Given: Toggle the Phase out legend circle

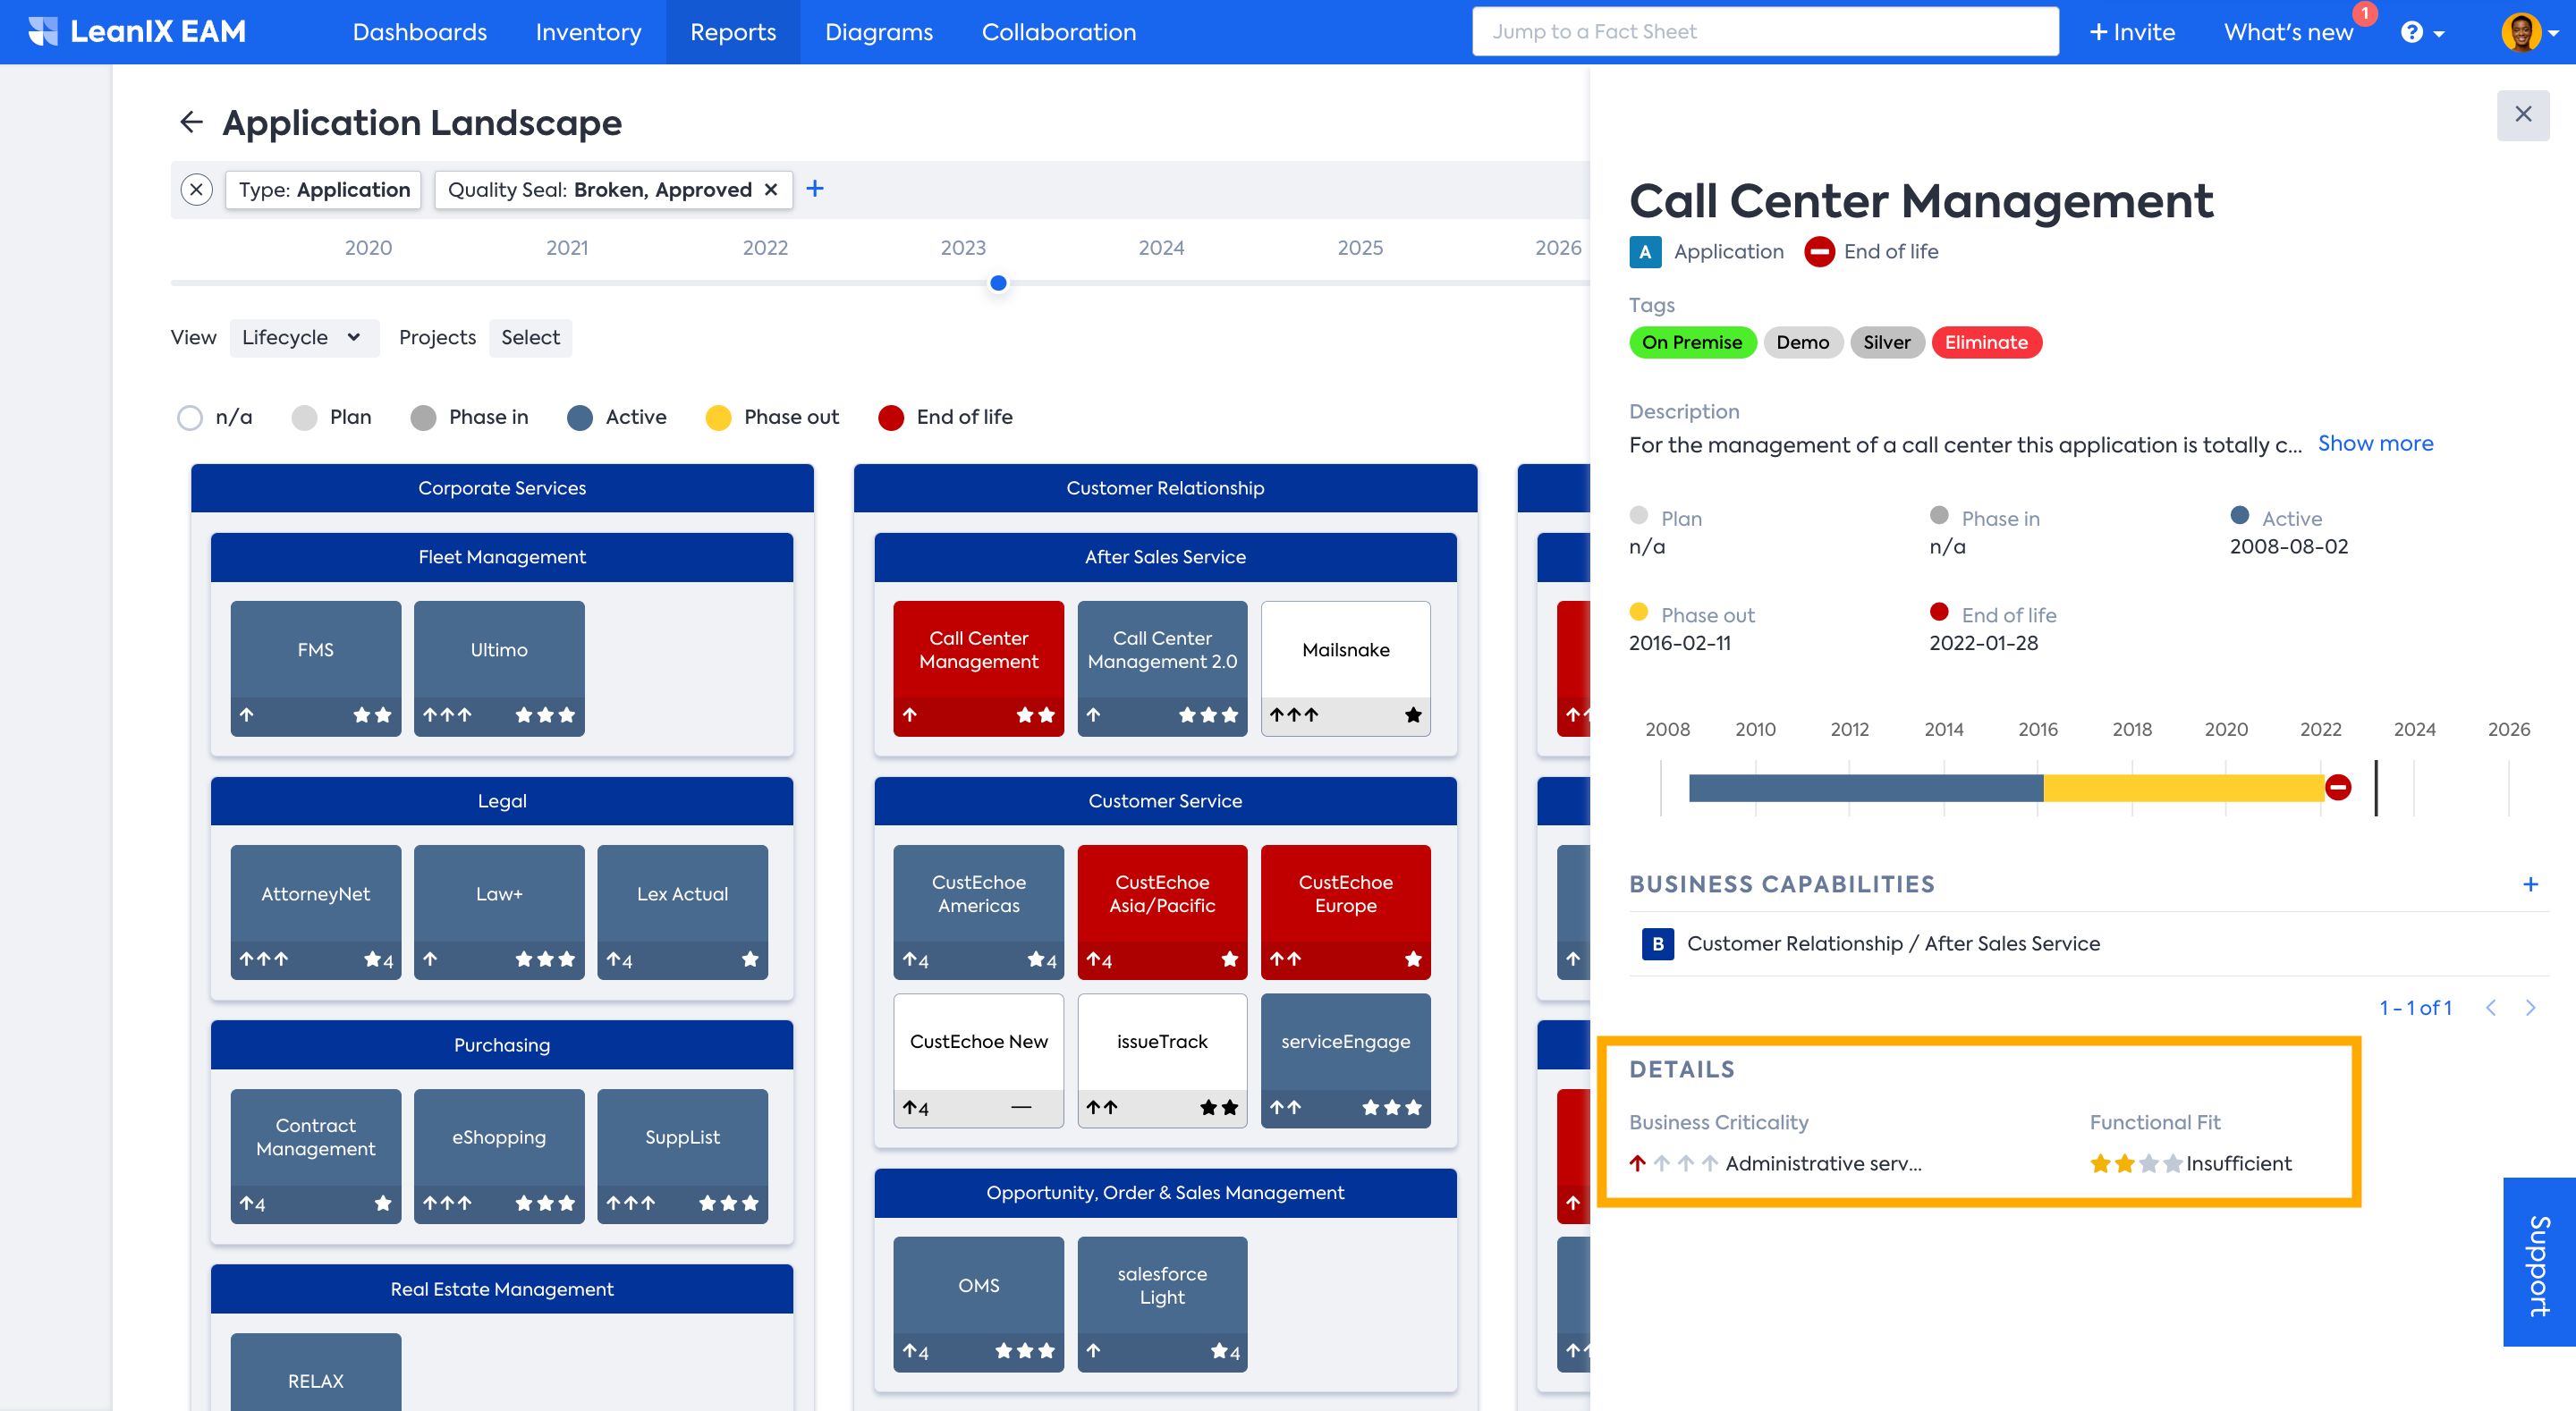Looking at the screenshot, I should 718,418.
